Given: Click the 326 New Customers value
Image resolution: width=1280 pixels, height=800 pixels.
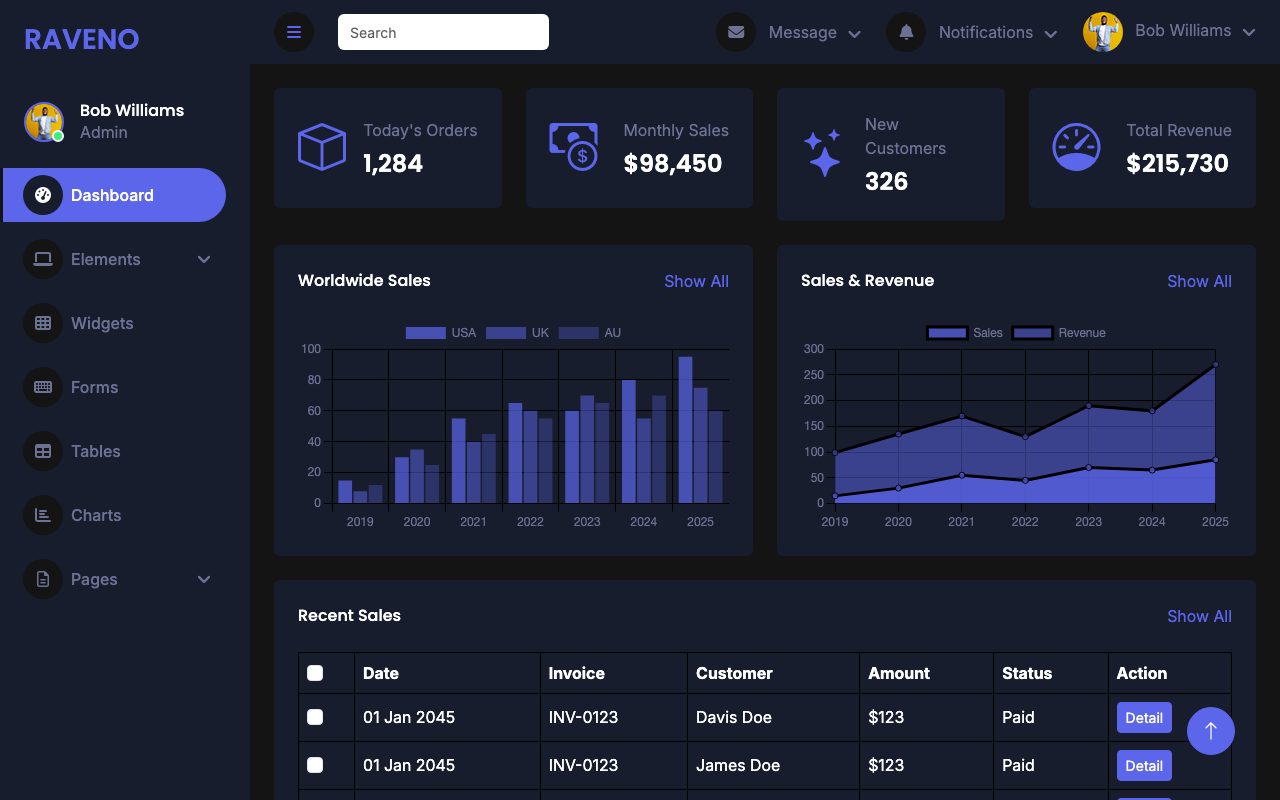Looking at the screenshot, I should click(x=886, y=181).
